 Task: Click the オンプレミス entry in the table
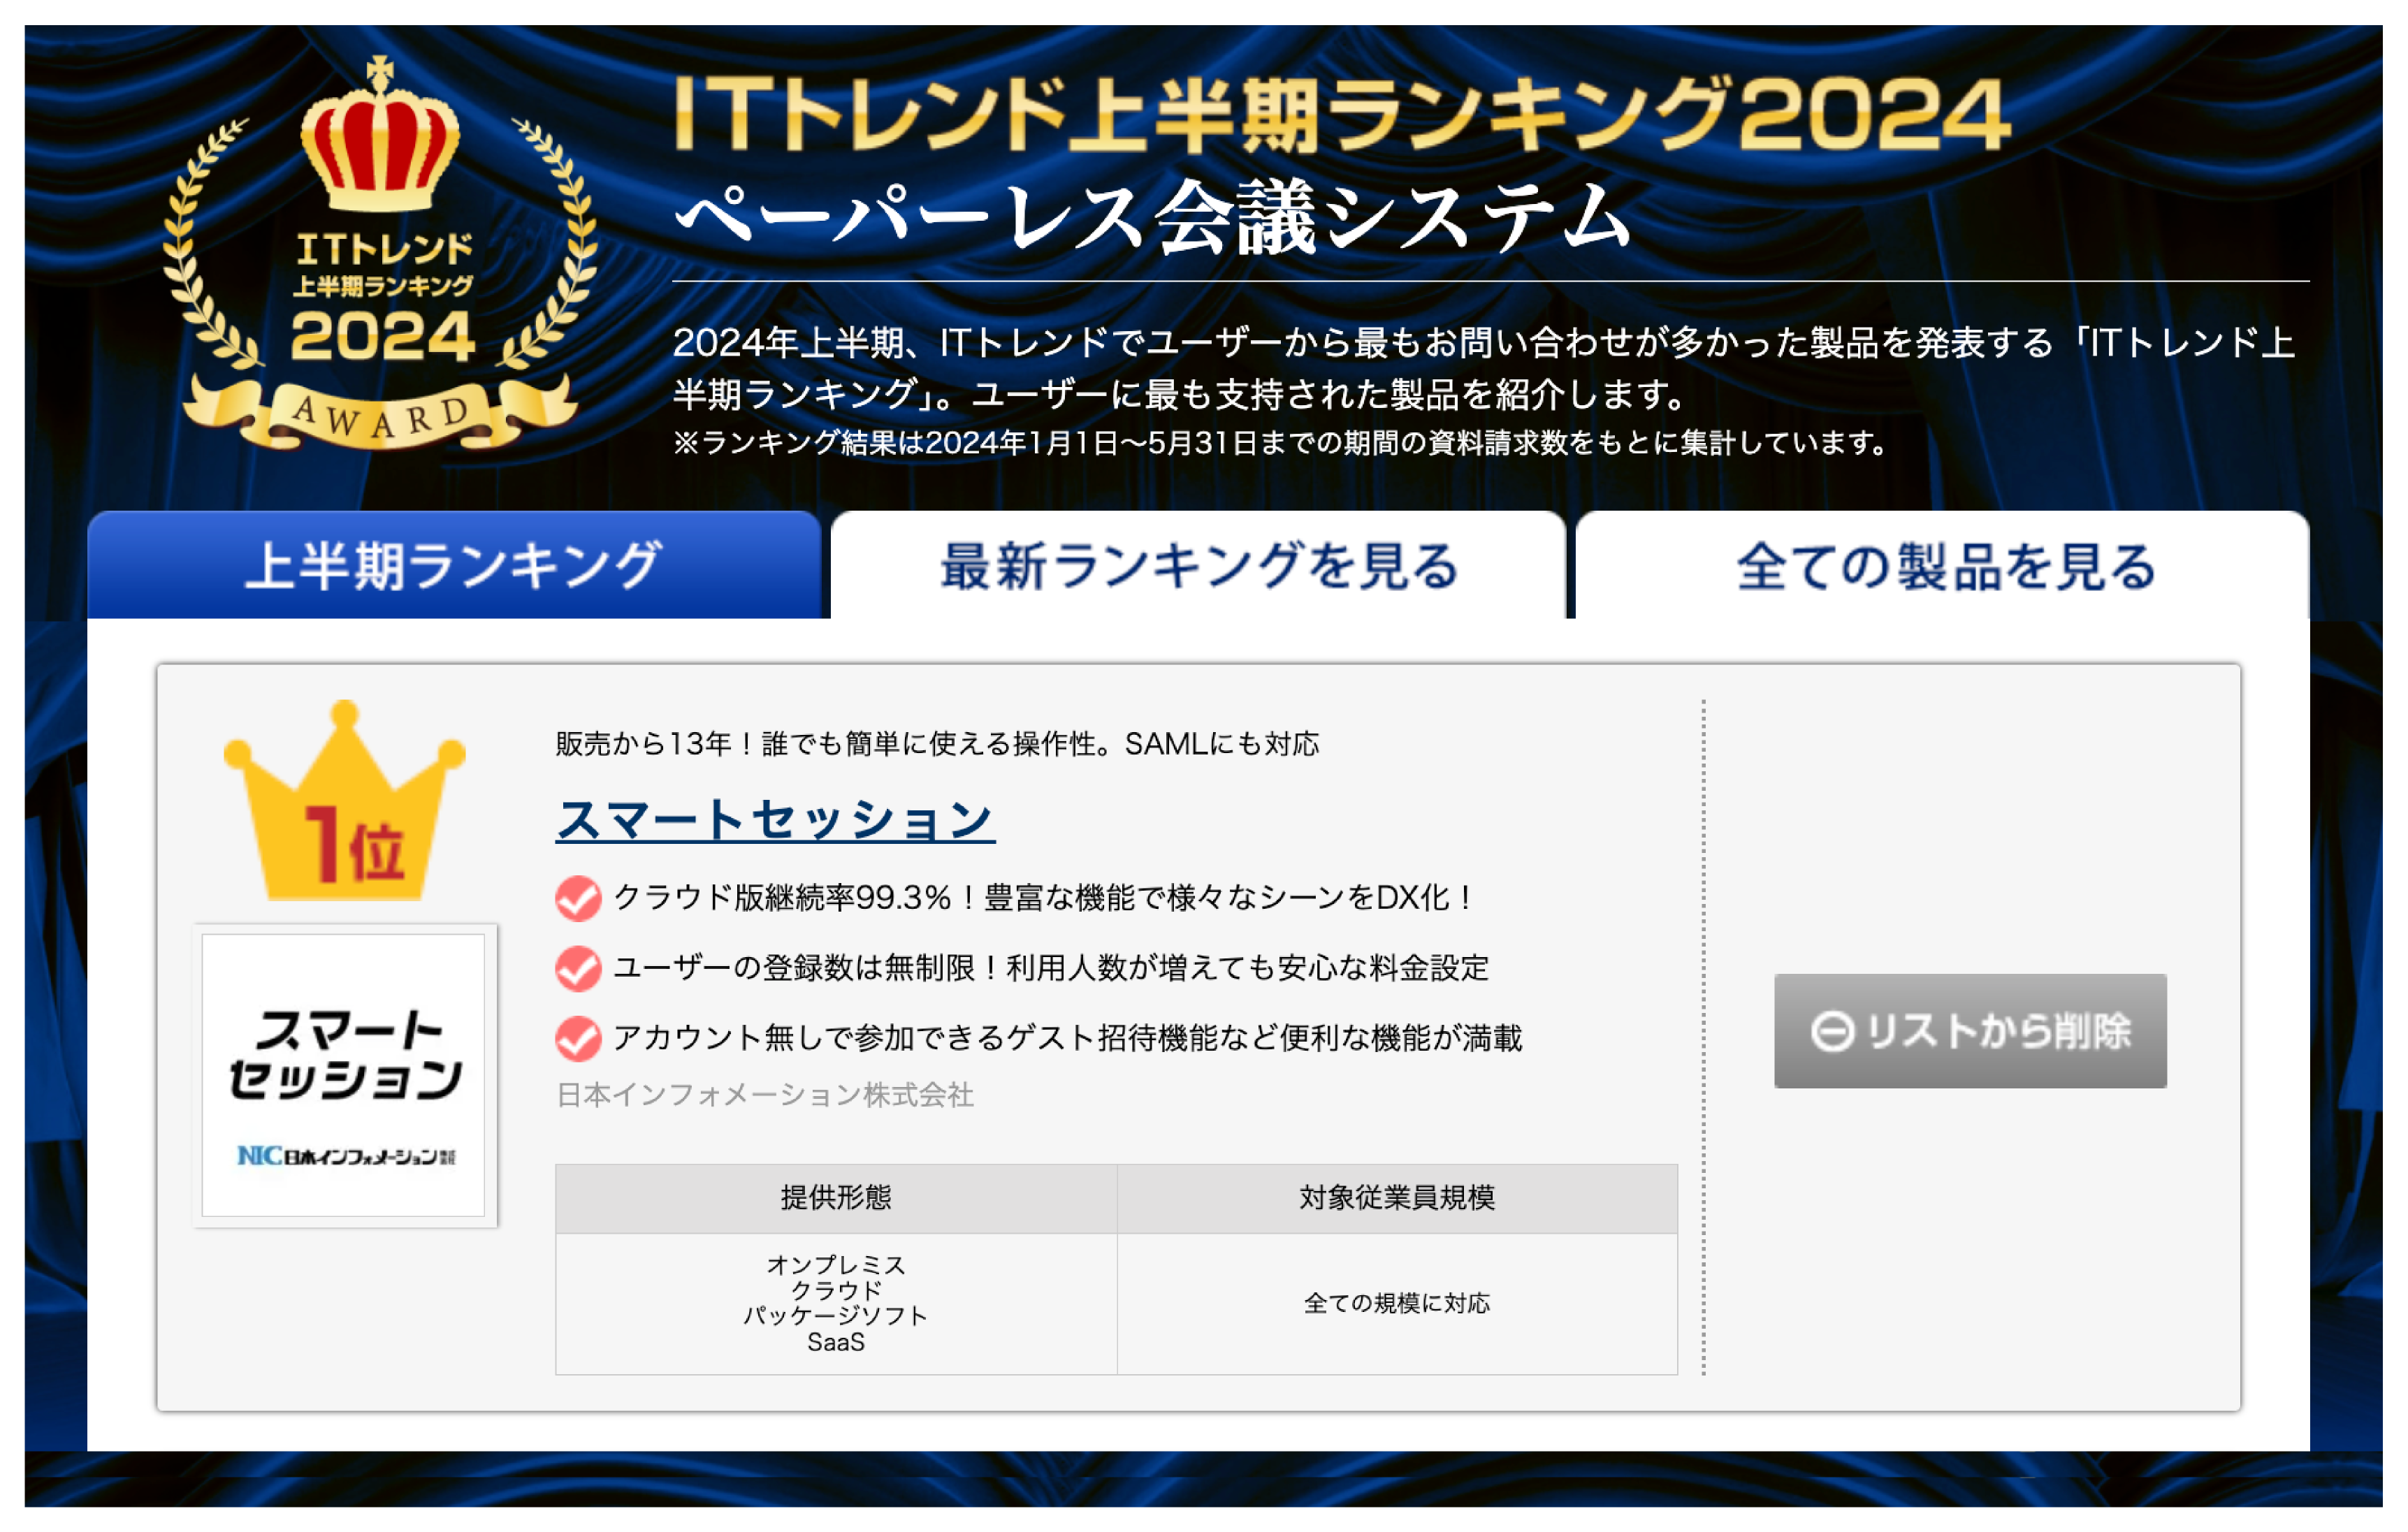tap(836, 1265)
